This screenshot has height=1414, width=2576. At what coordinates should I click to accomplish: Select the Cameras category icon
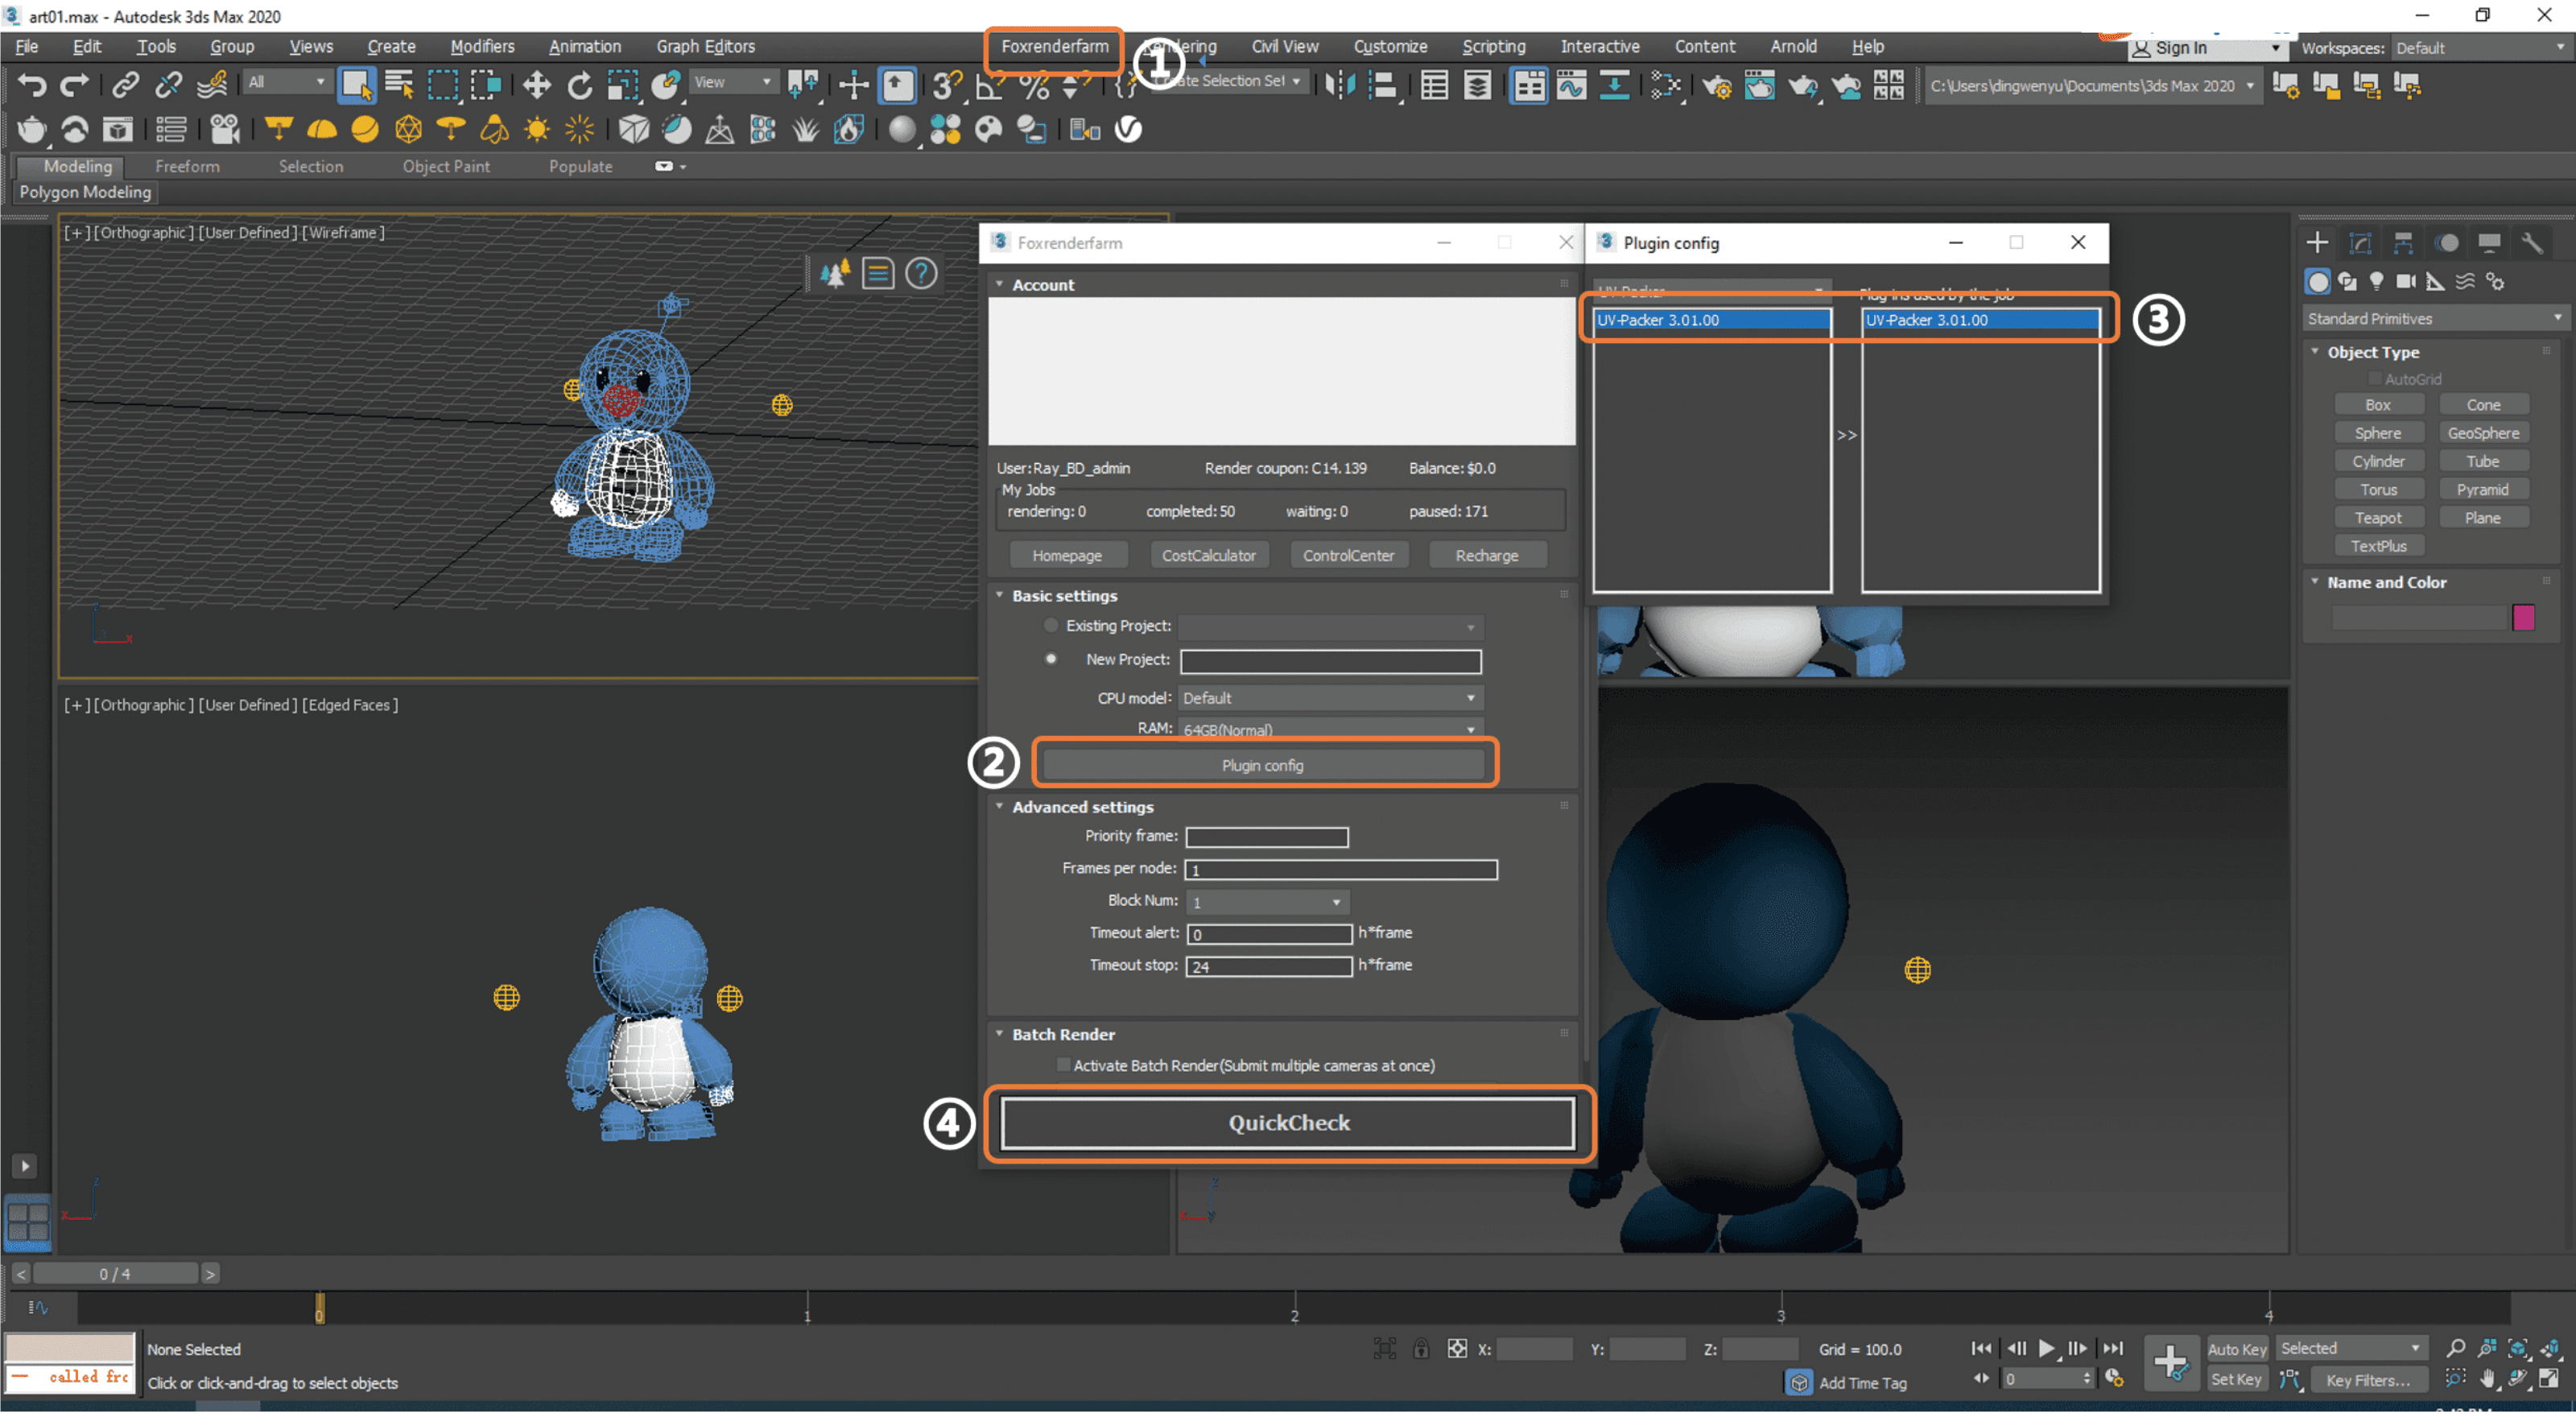coord(2406,282)
